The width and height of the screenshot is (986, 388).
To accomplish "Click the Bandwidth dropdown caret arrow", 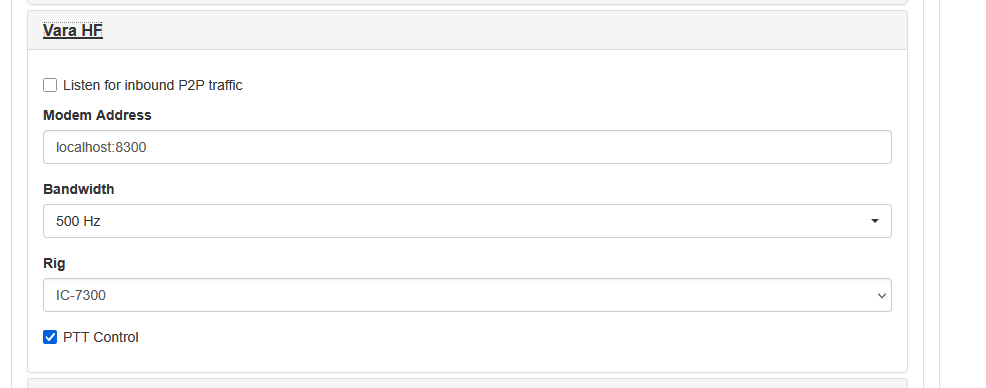I will point(875,221).
